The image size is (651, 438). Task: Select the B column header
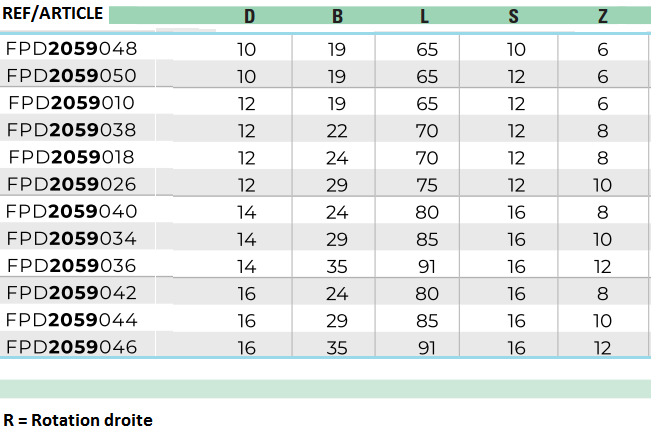tap(337, 16)
